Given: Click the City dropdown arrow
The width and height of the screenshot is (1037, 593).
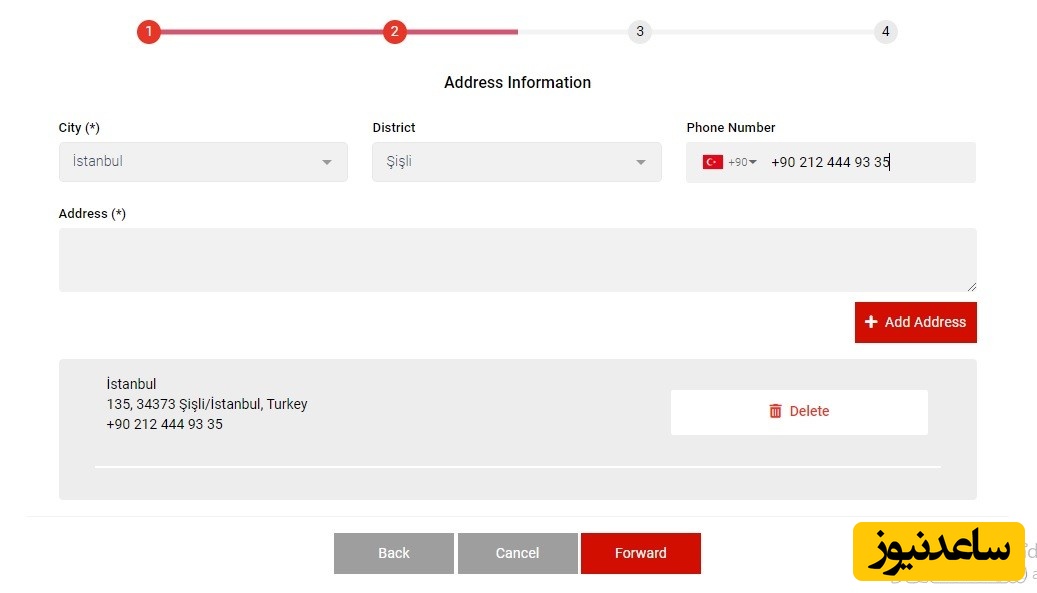Looking at the screenshot, I should pyautogui.click(x=327, y=163).
